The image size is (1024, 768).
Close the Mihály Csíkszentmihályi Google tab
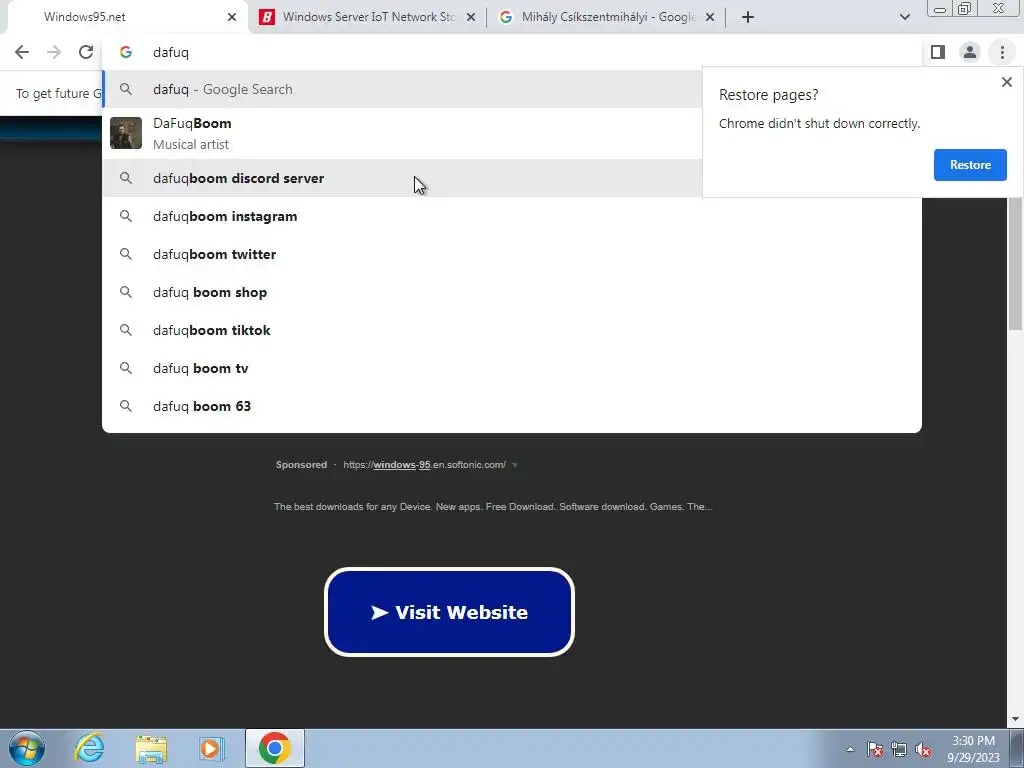pyautogui.click(x=710, y=17)
